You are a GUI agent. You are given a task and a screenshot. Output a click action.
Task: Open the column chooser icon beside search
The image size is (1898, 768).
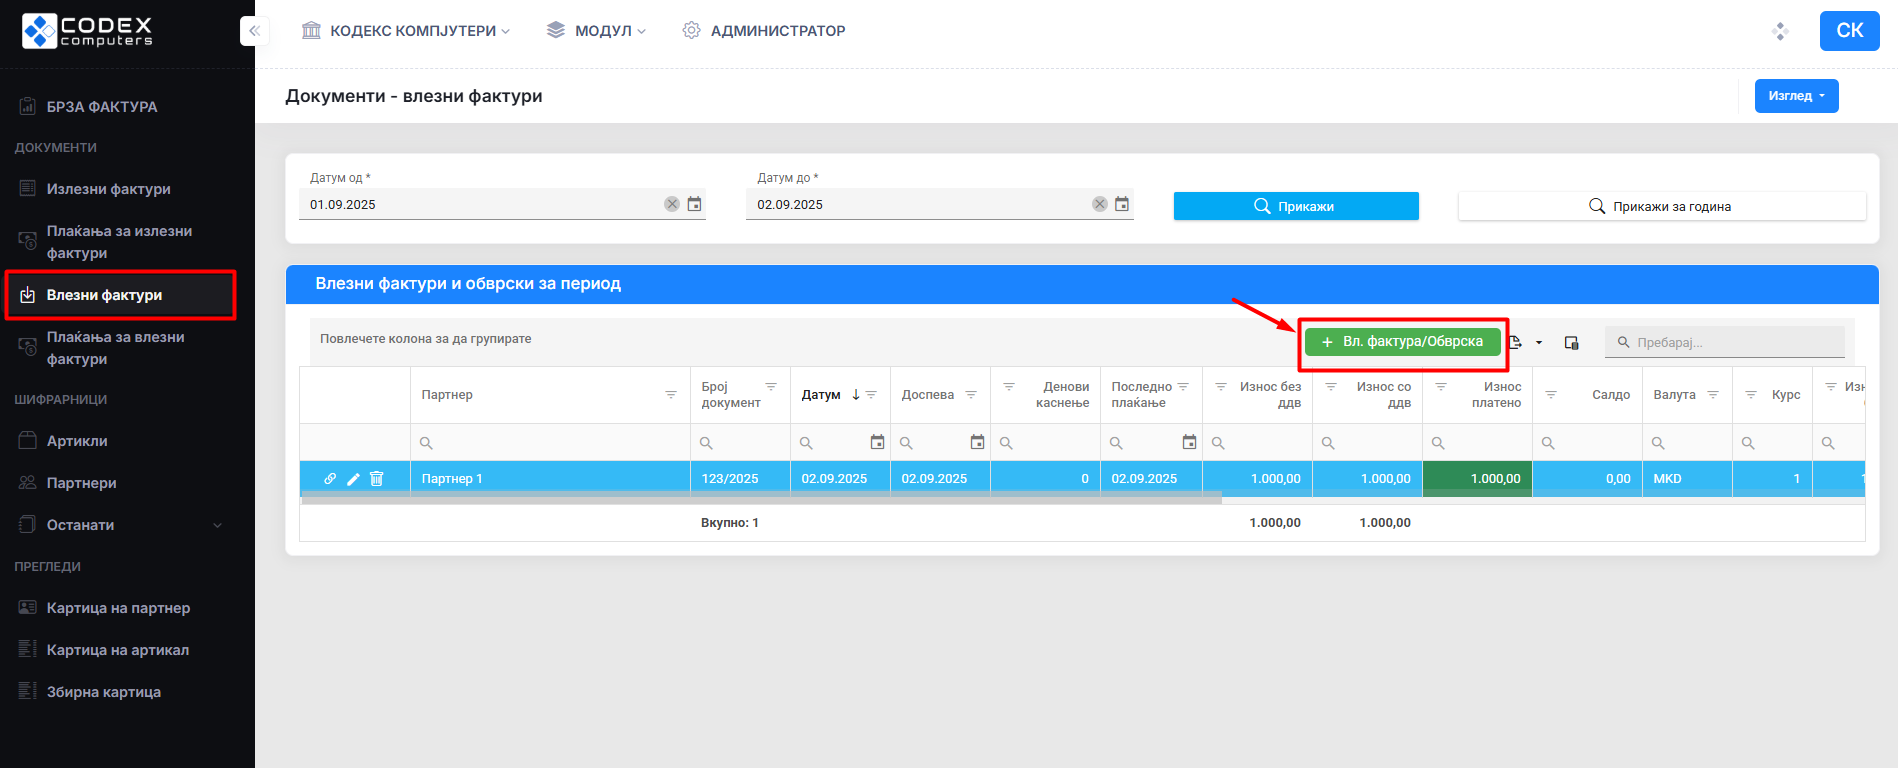1571,342
